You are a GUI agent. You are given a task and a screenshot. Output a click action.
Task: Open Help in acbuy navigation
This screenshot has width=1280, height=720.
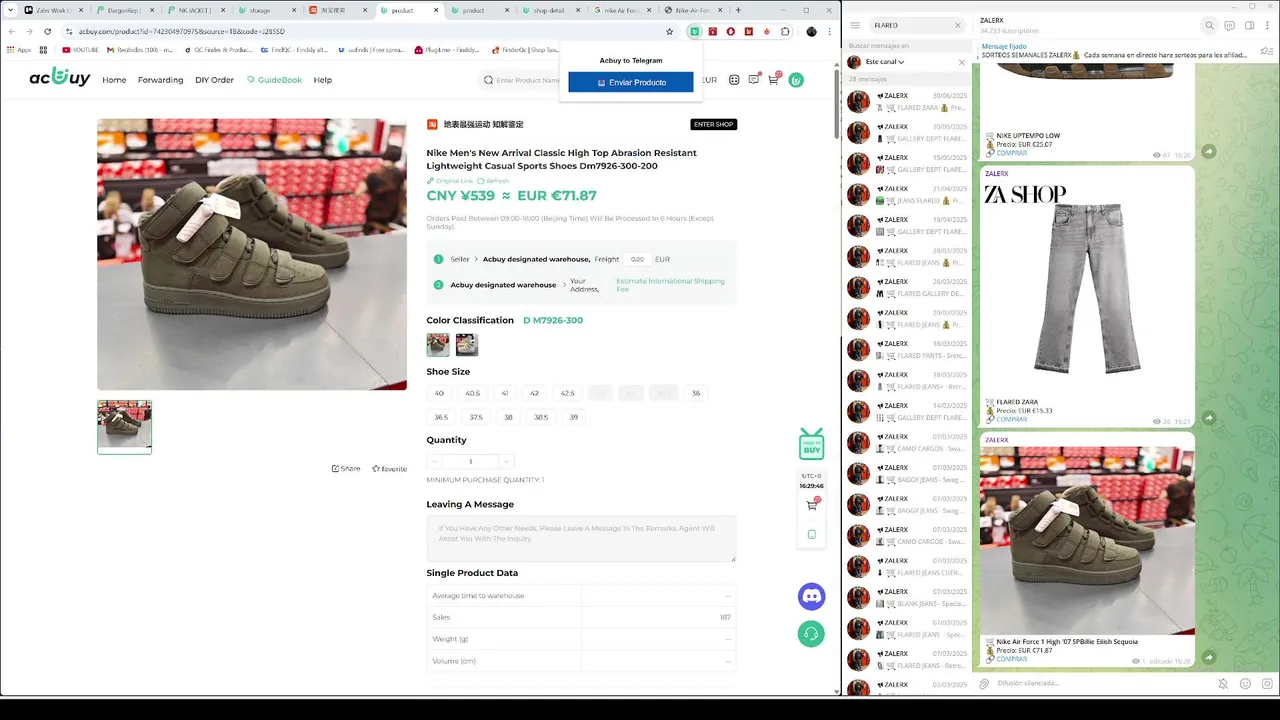pos(323,80)
